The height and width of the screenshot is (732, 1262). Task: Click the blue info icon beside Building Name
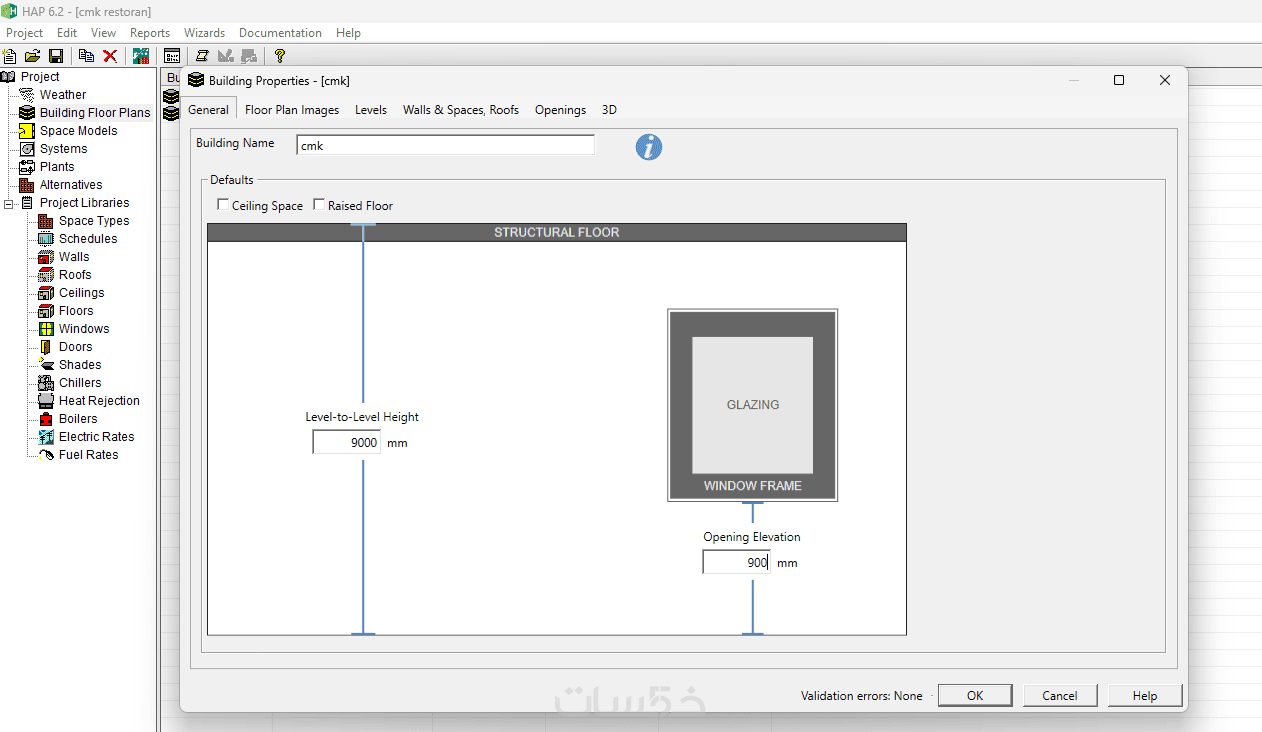[x=649, y=147]
